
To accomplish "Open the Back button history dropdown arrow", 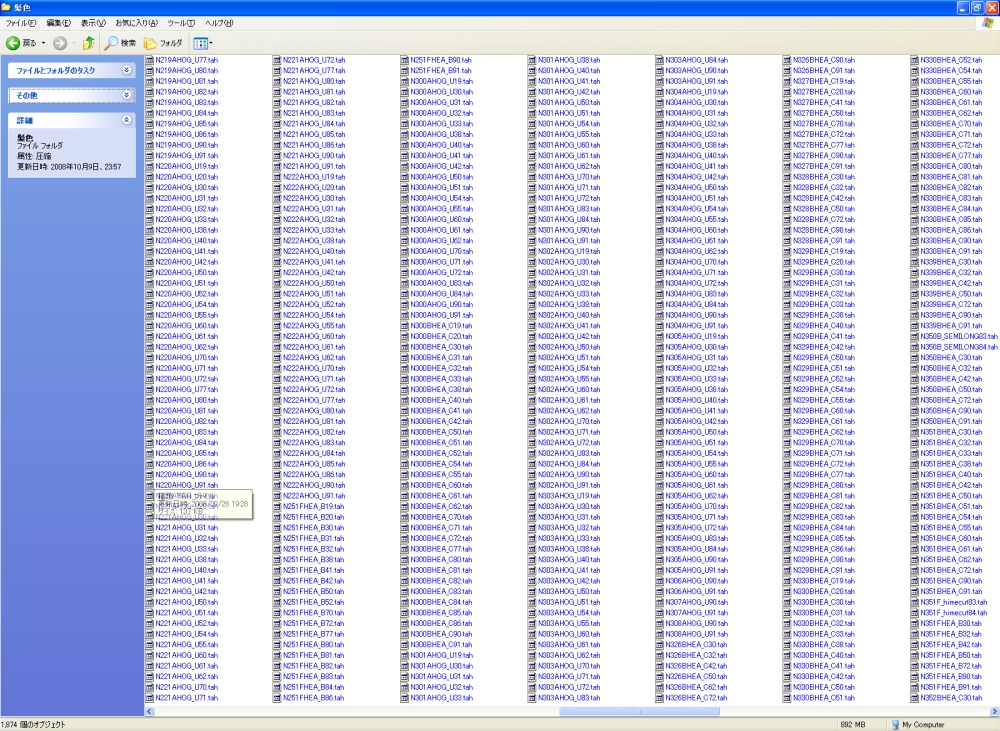I will coord(44,43).
